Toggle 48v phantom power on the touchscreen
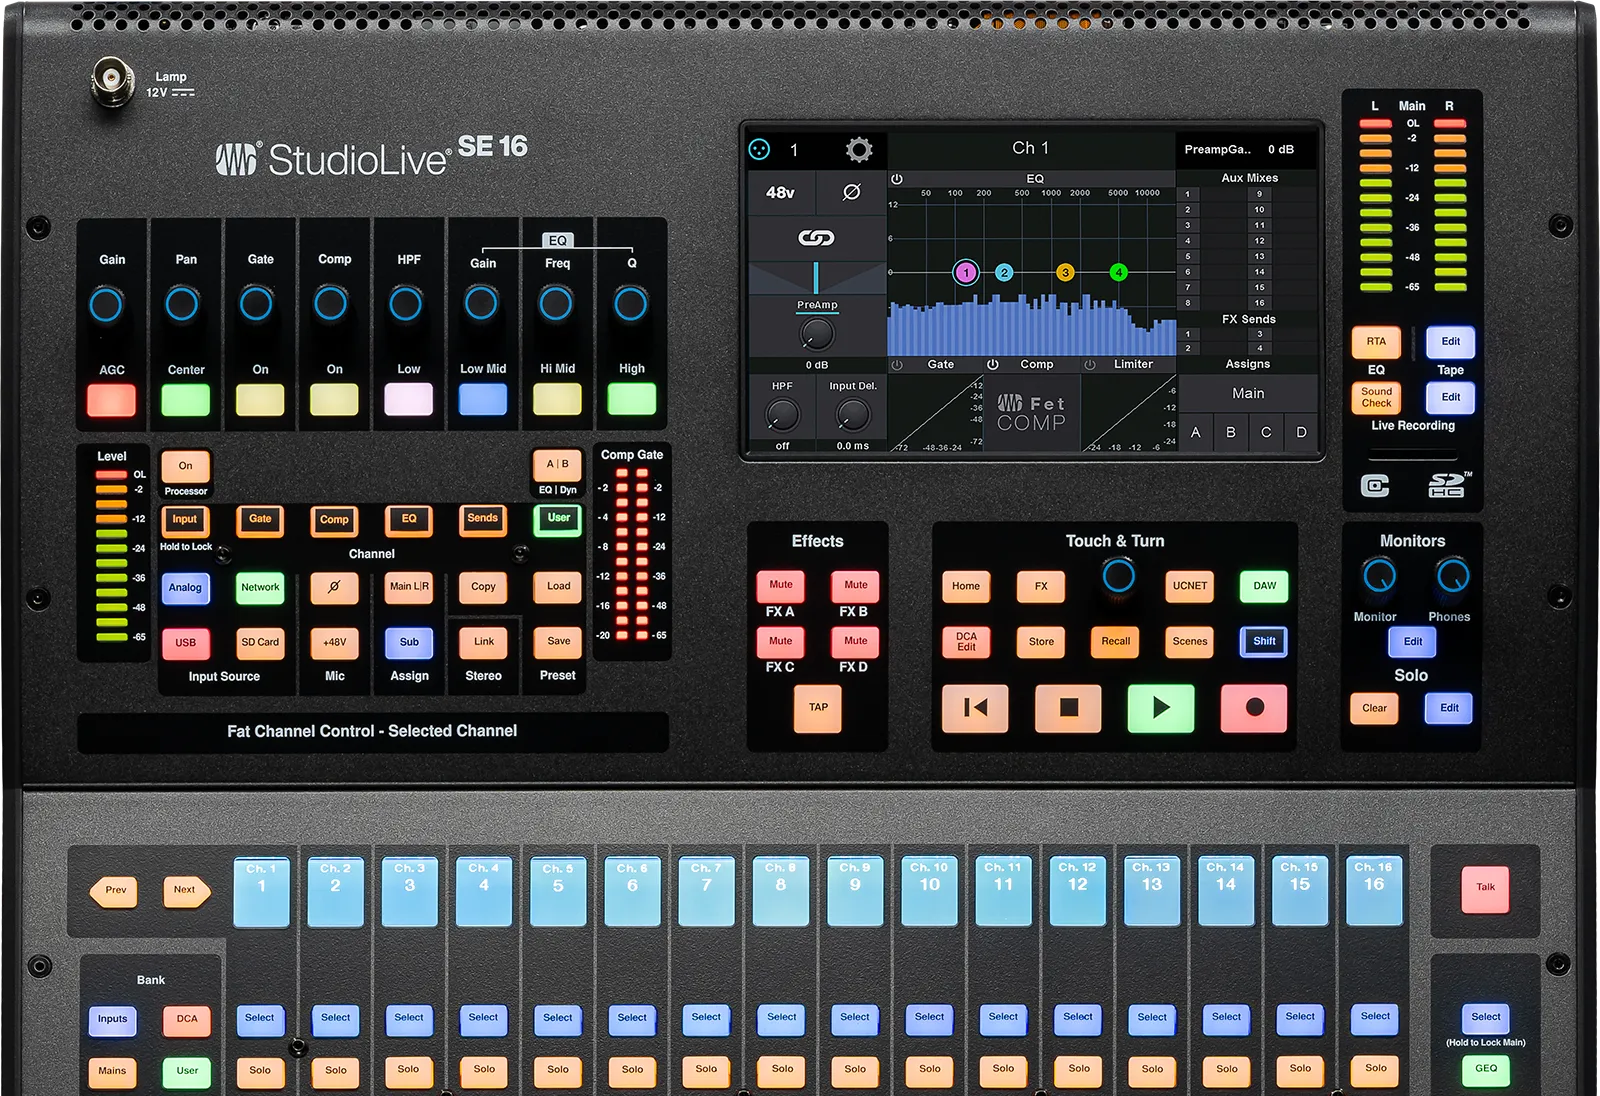This screenshot has height=1096, width=1600. tap(781, 192)
